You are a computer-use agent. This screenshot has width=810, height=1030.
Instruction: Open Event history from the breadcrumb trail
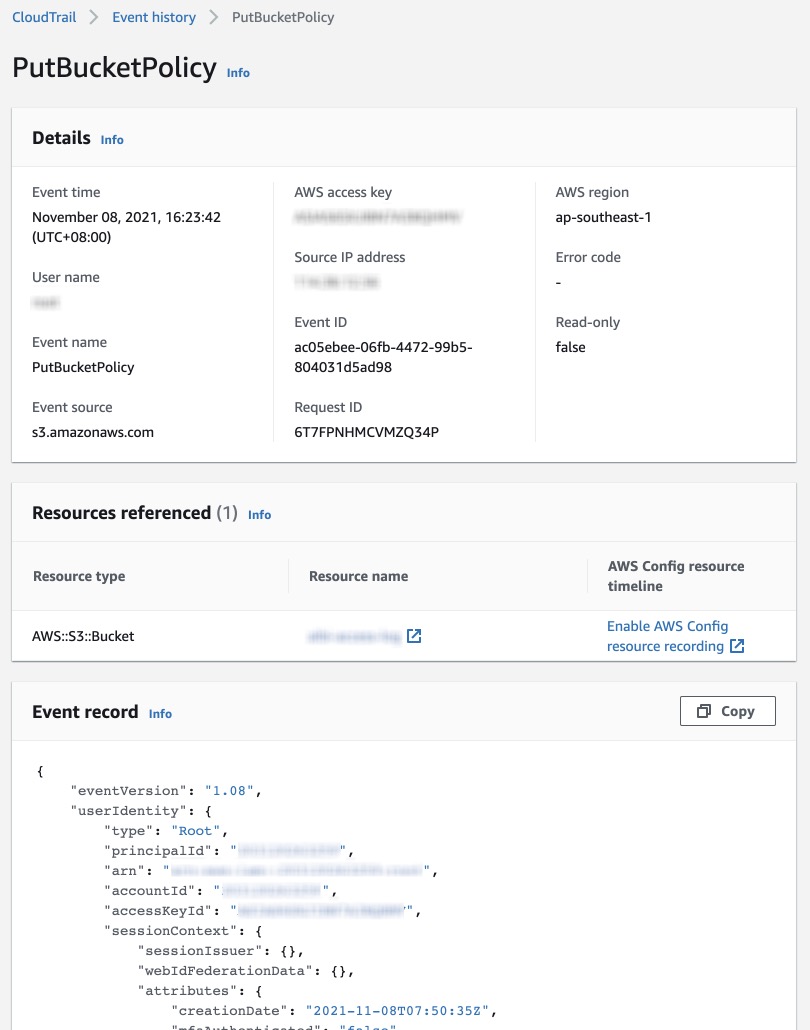(x=153, y=17)
